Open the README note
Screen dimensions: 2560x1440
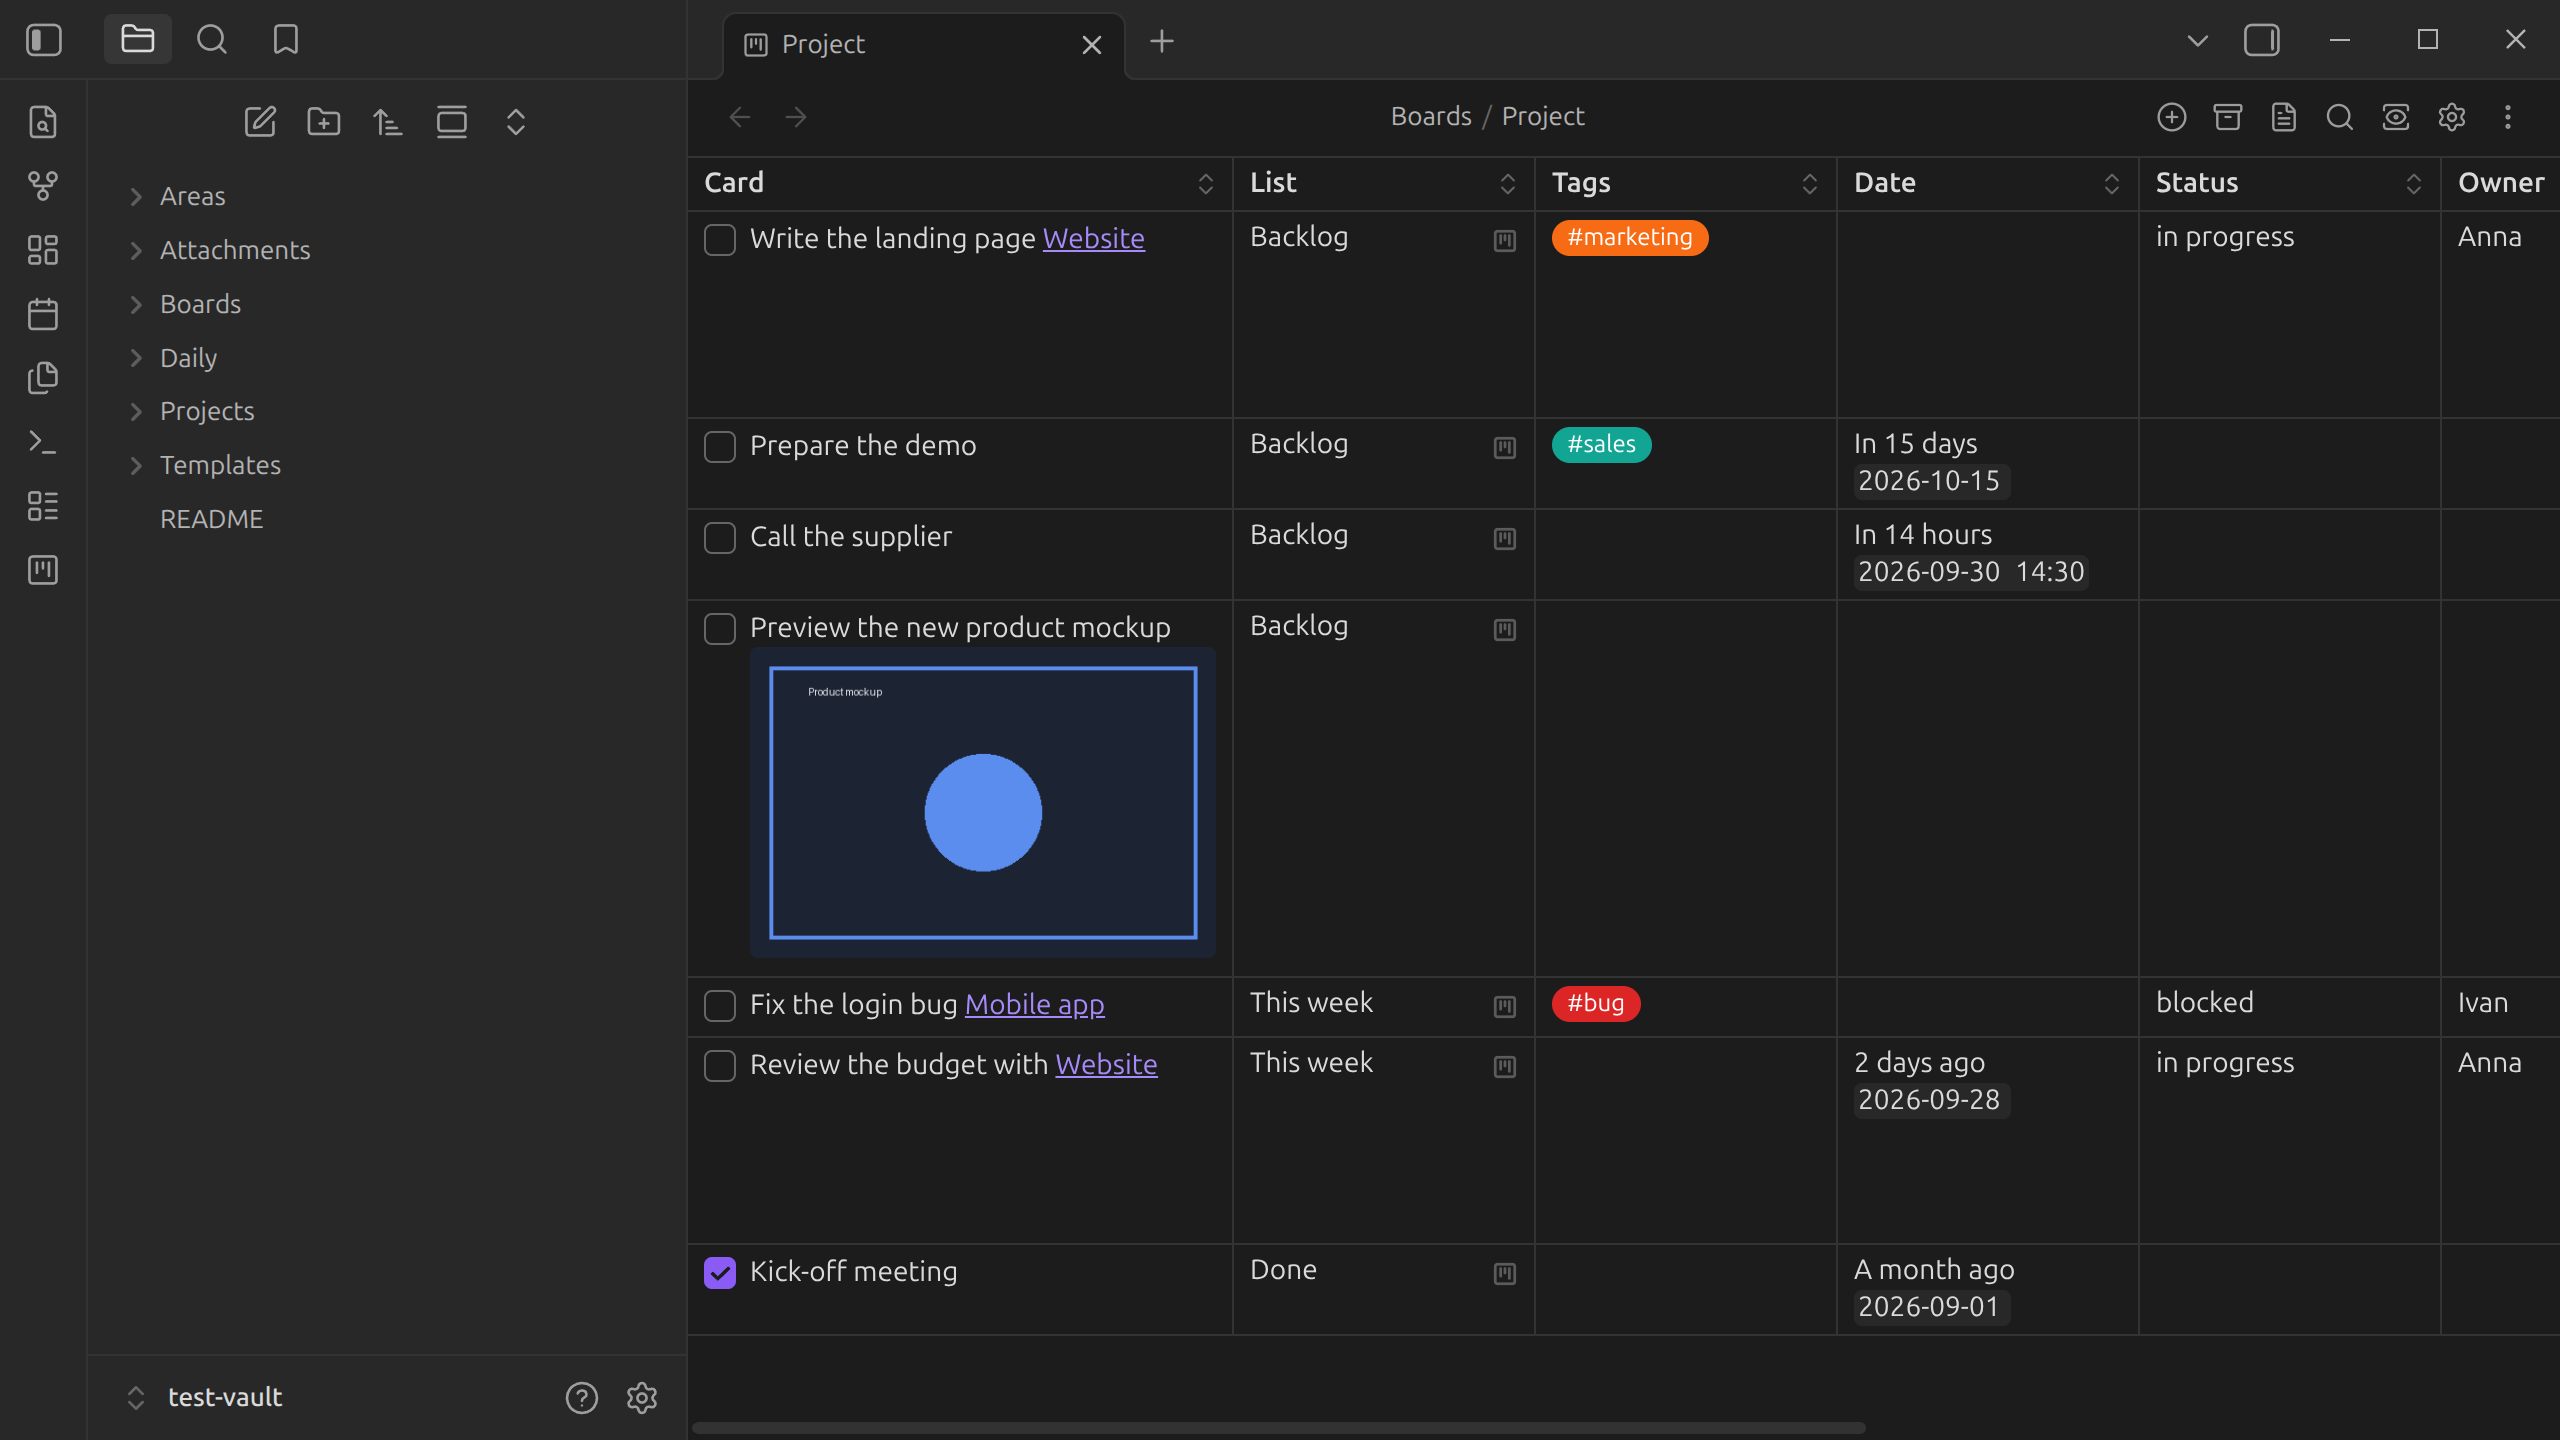pyautogui.click(x=212, y=519)
